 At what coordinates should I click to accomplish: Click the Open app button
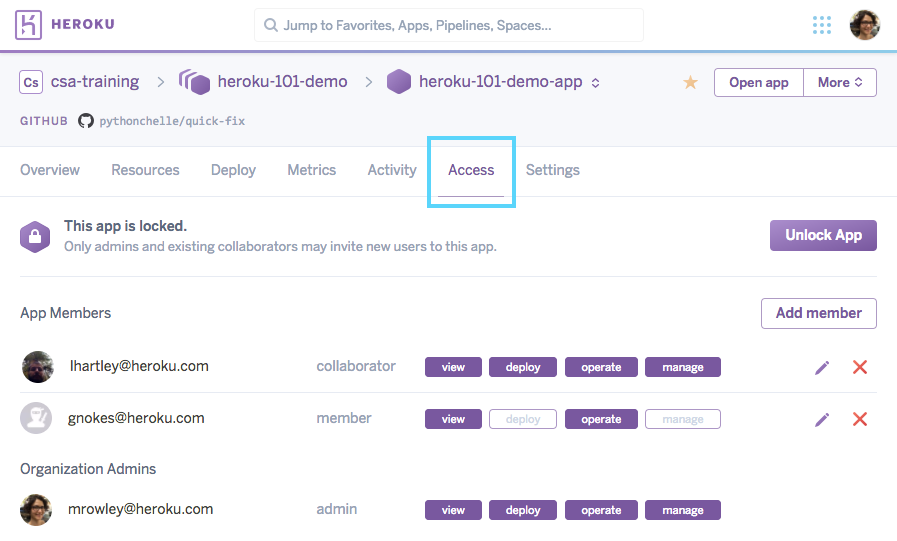click(759, 82)
